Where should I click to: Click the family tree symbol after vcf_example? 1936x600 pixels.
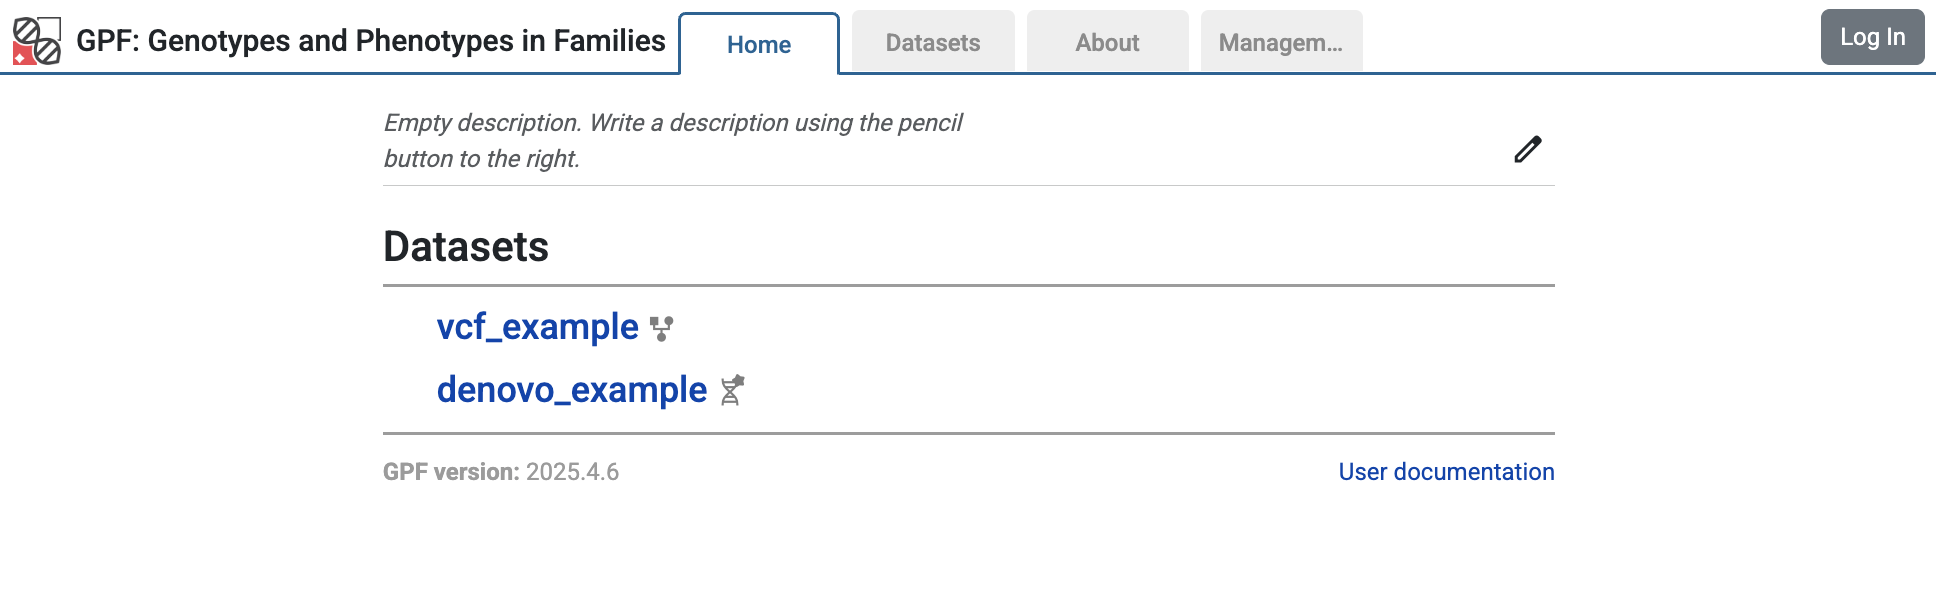click(x=661, y=328)
